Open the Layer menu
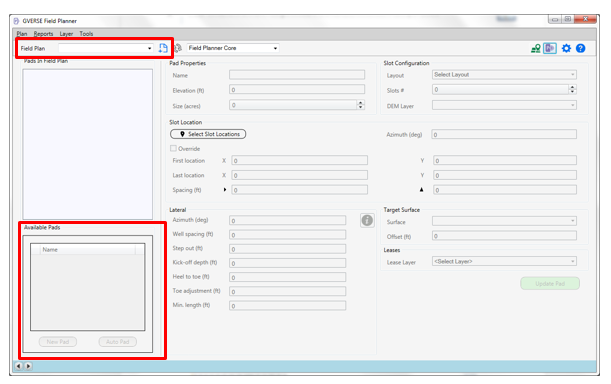Viewport: 611px width, 384px height. [x=66, y=34]
